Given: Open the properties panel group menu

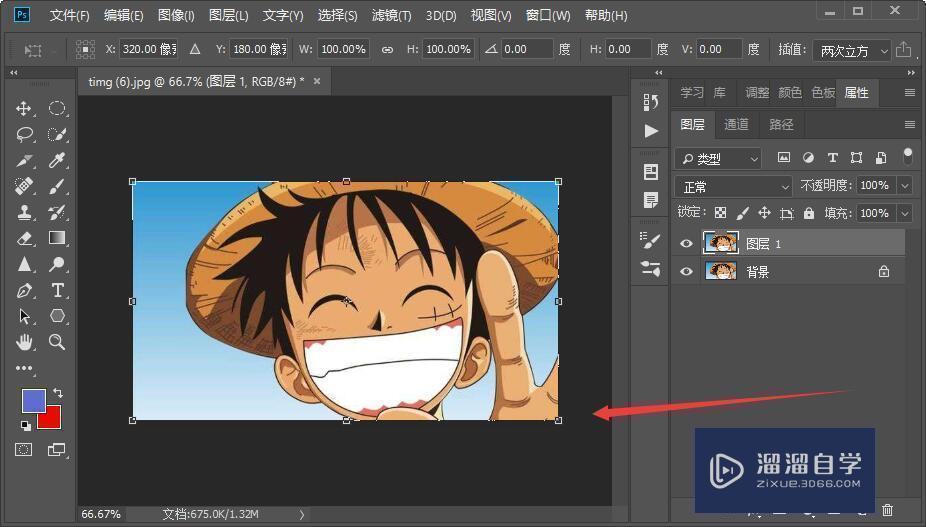Looking at the screenshot, I should click(x=909, y=93).
